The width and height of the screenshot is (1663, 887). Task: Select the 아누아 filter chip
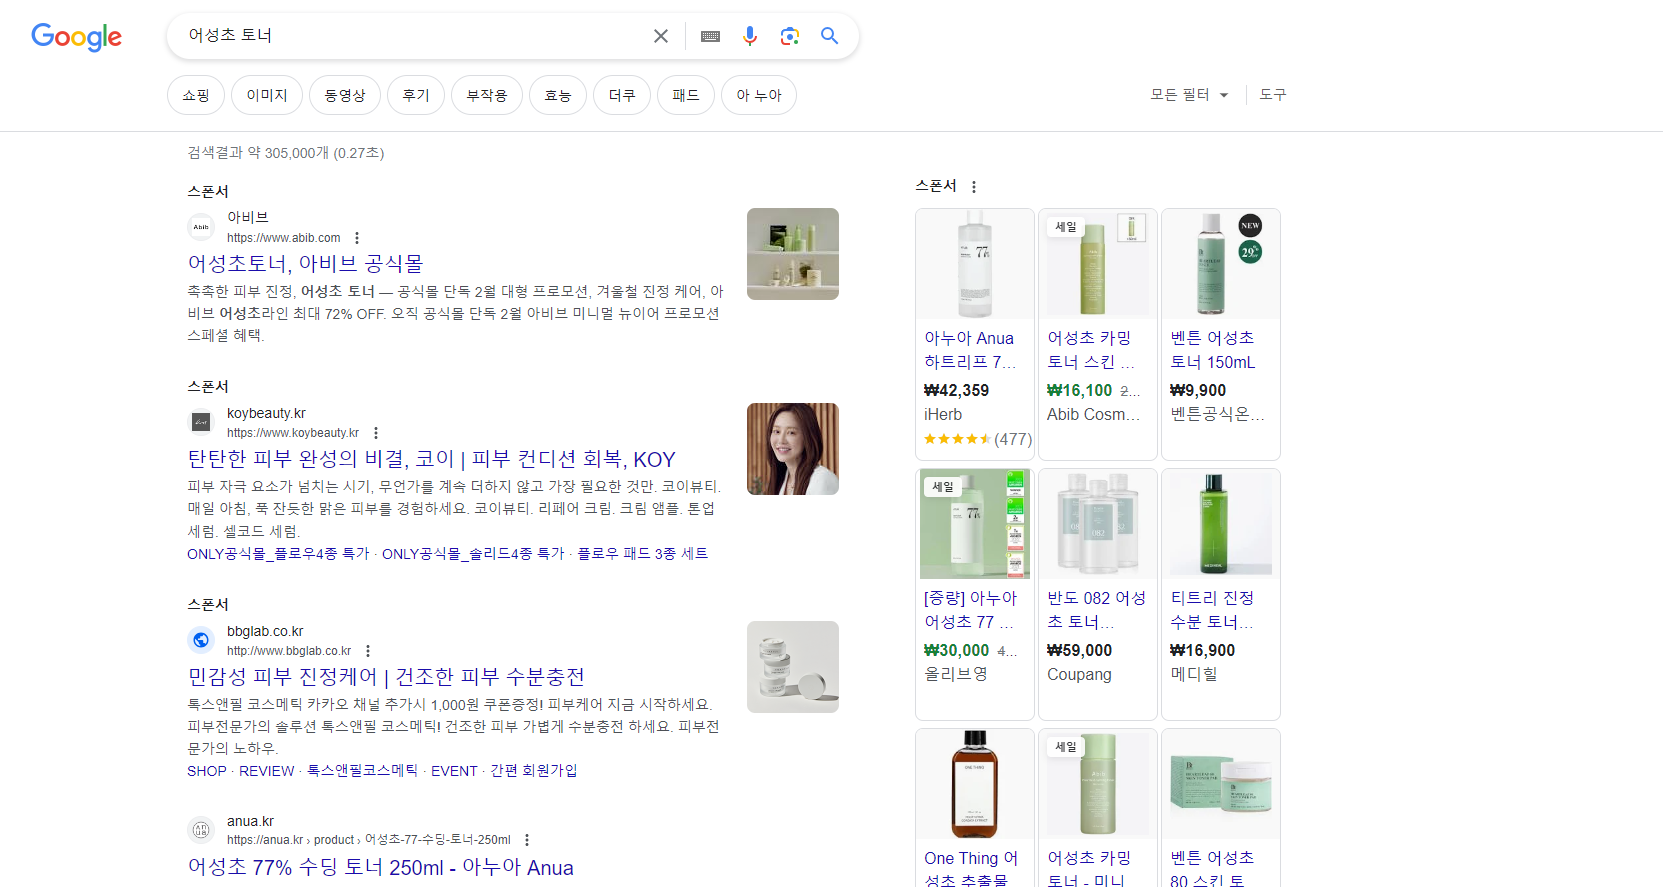(759, 95)
